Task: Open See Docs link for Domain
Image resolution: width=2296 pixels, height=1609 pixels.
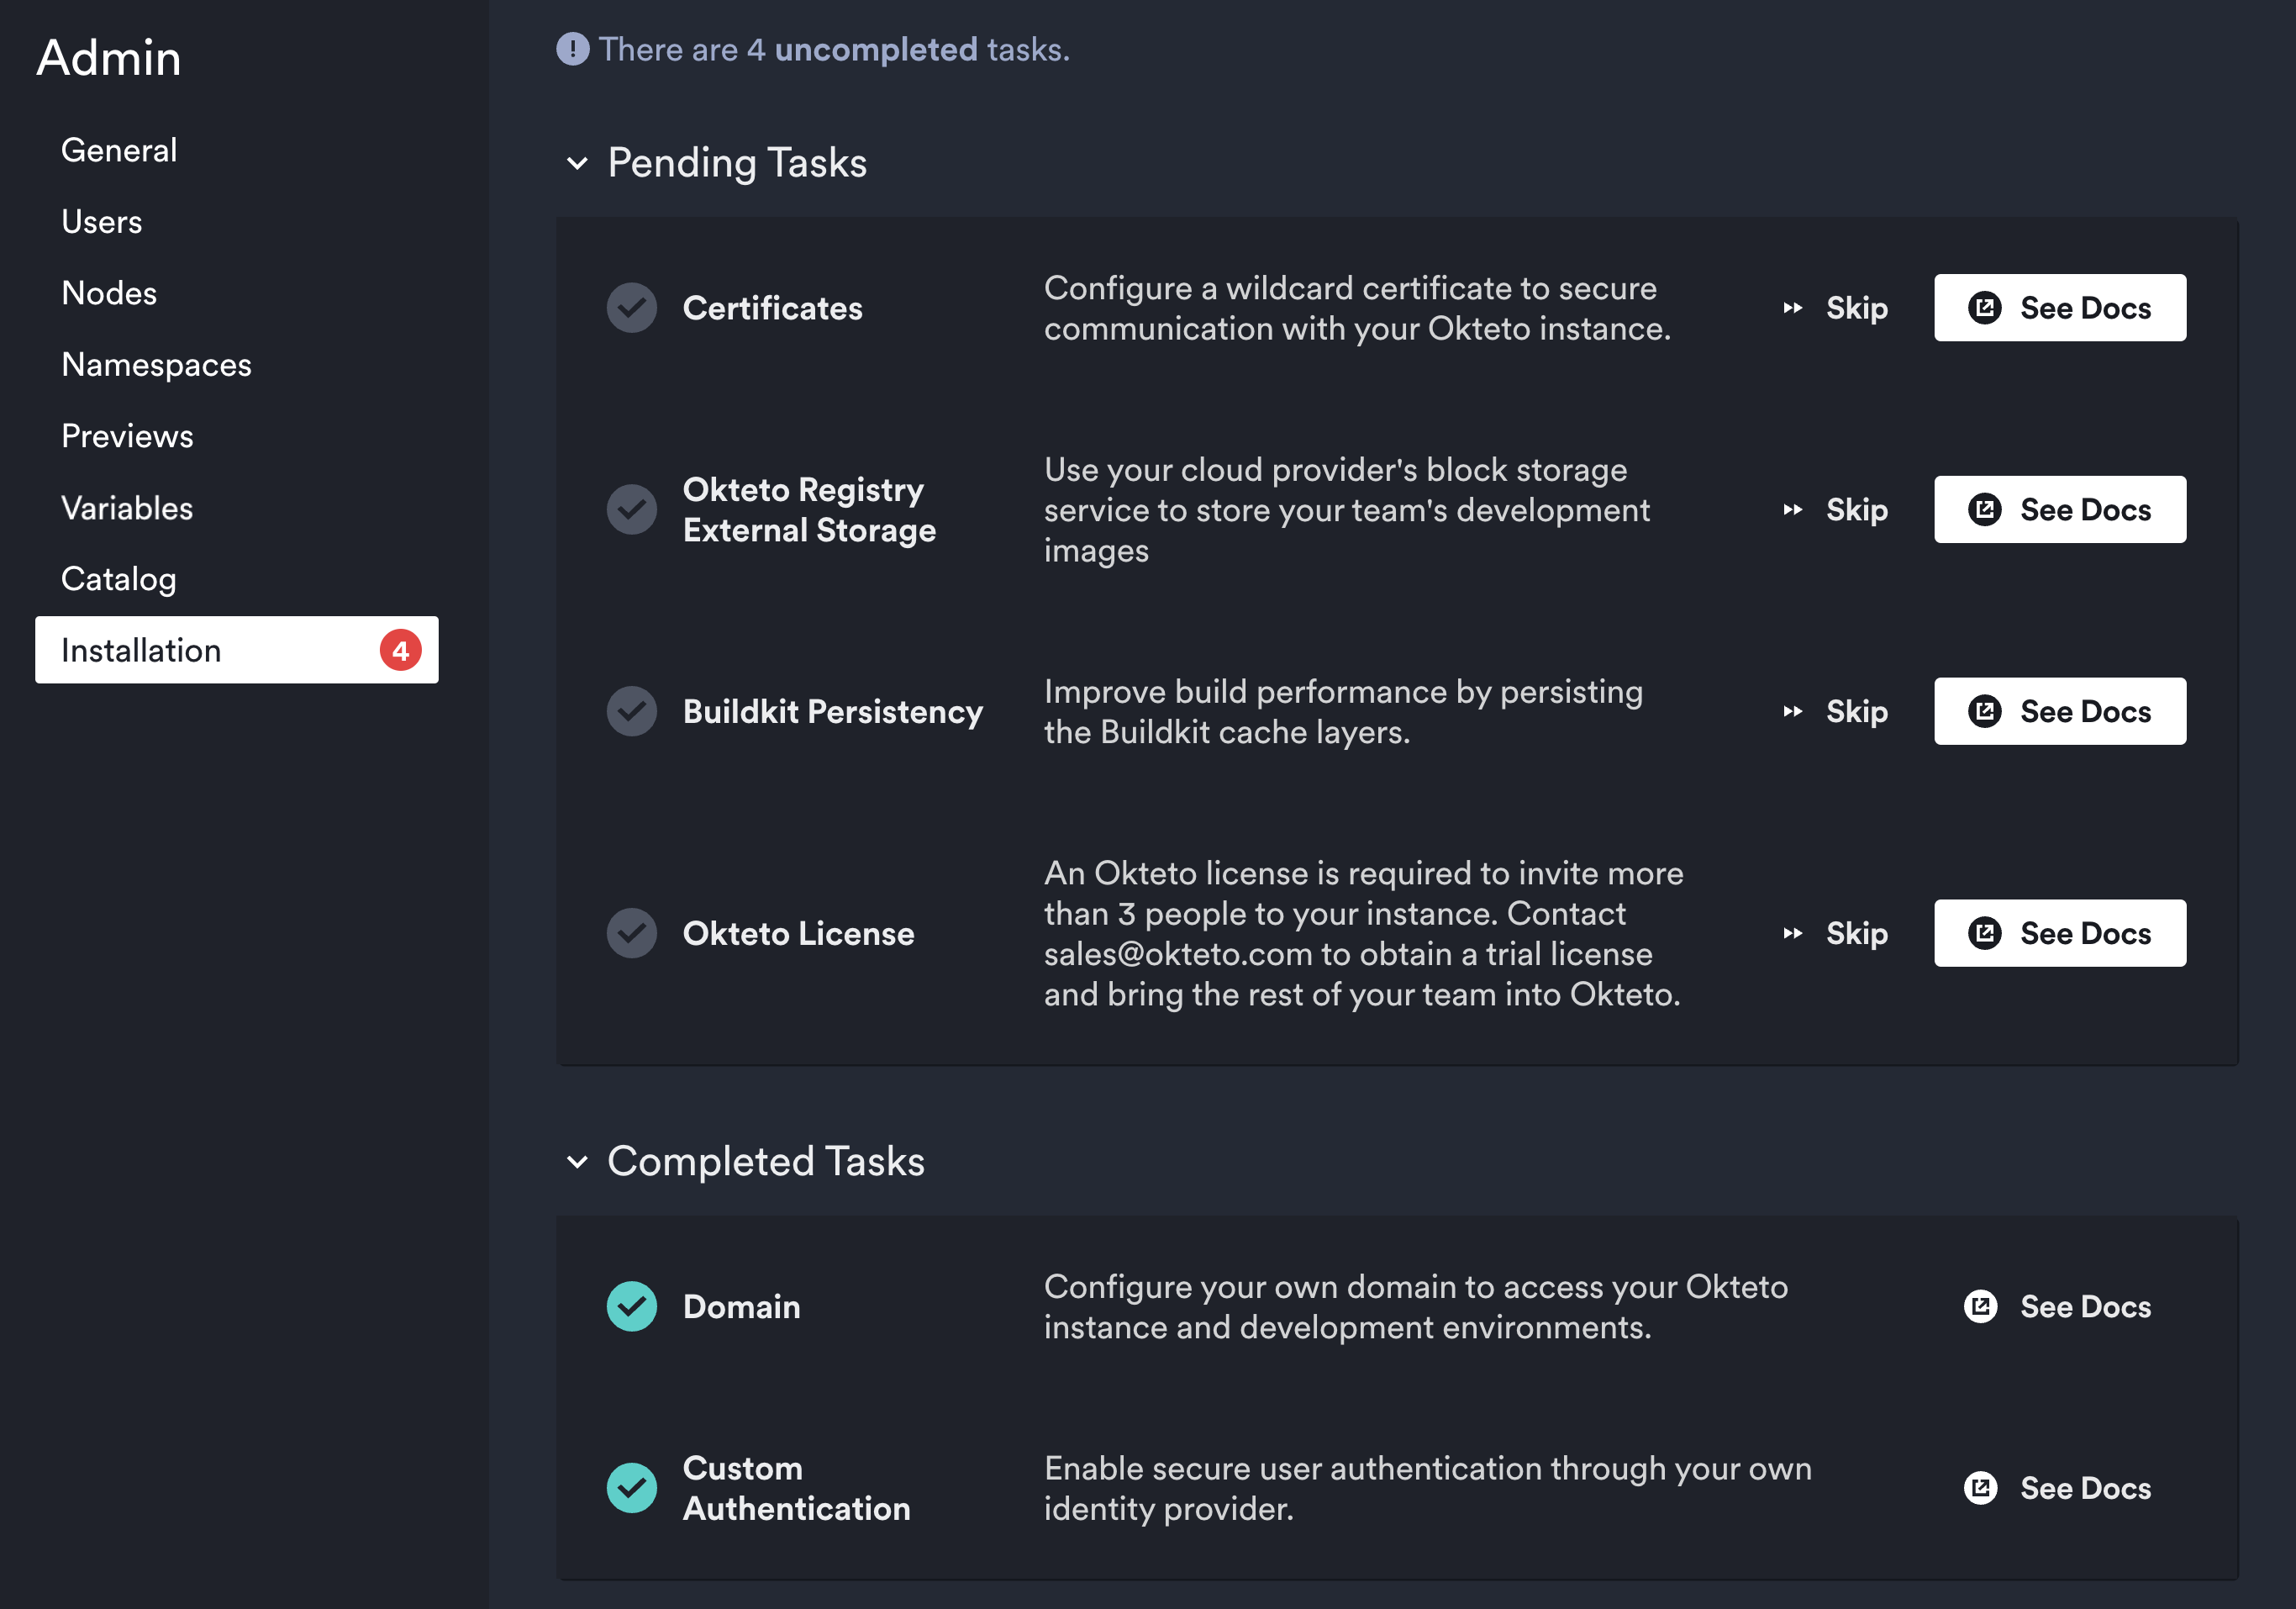Action: tap(2057, 1306)
